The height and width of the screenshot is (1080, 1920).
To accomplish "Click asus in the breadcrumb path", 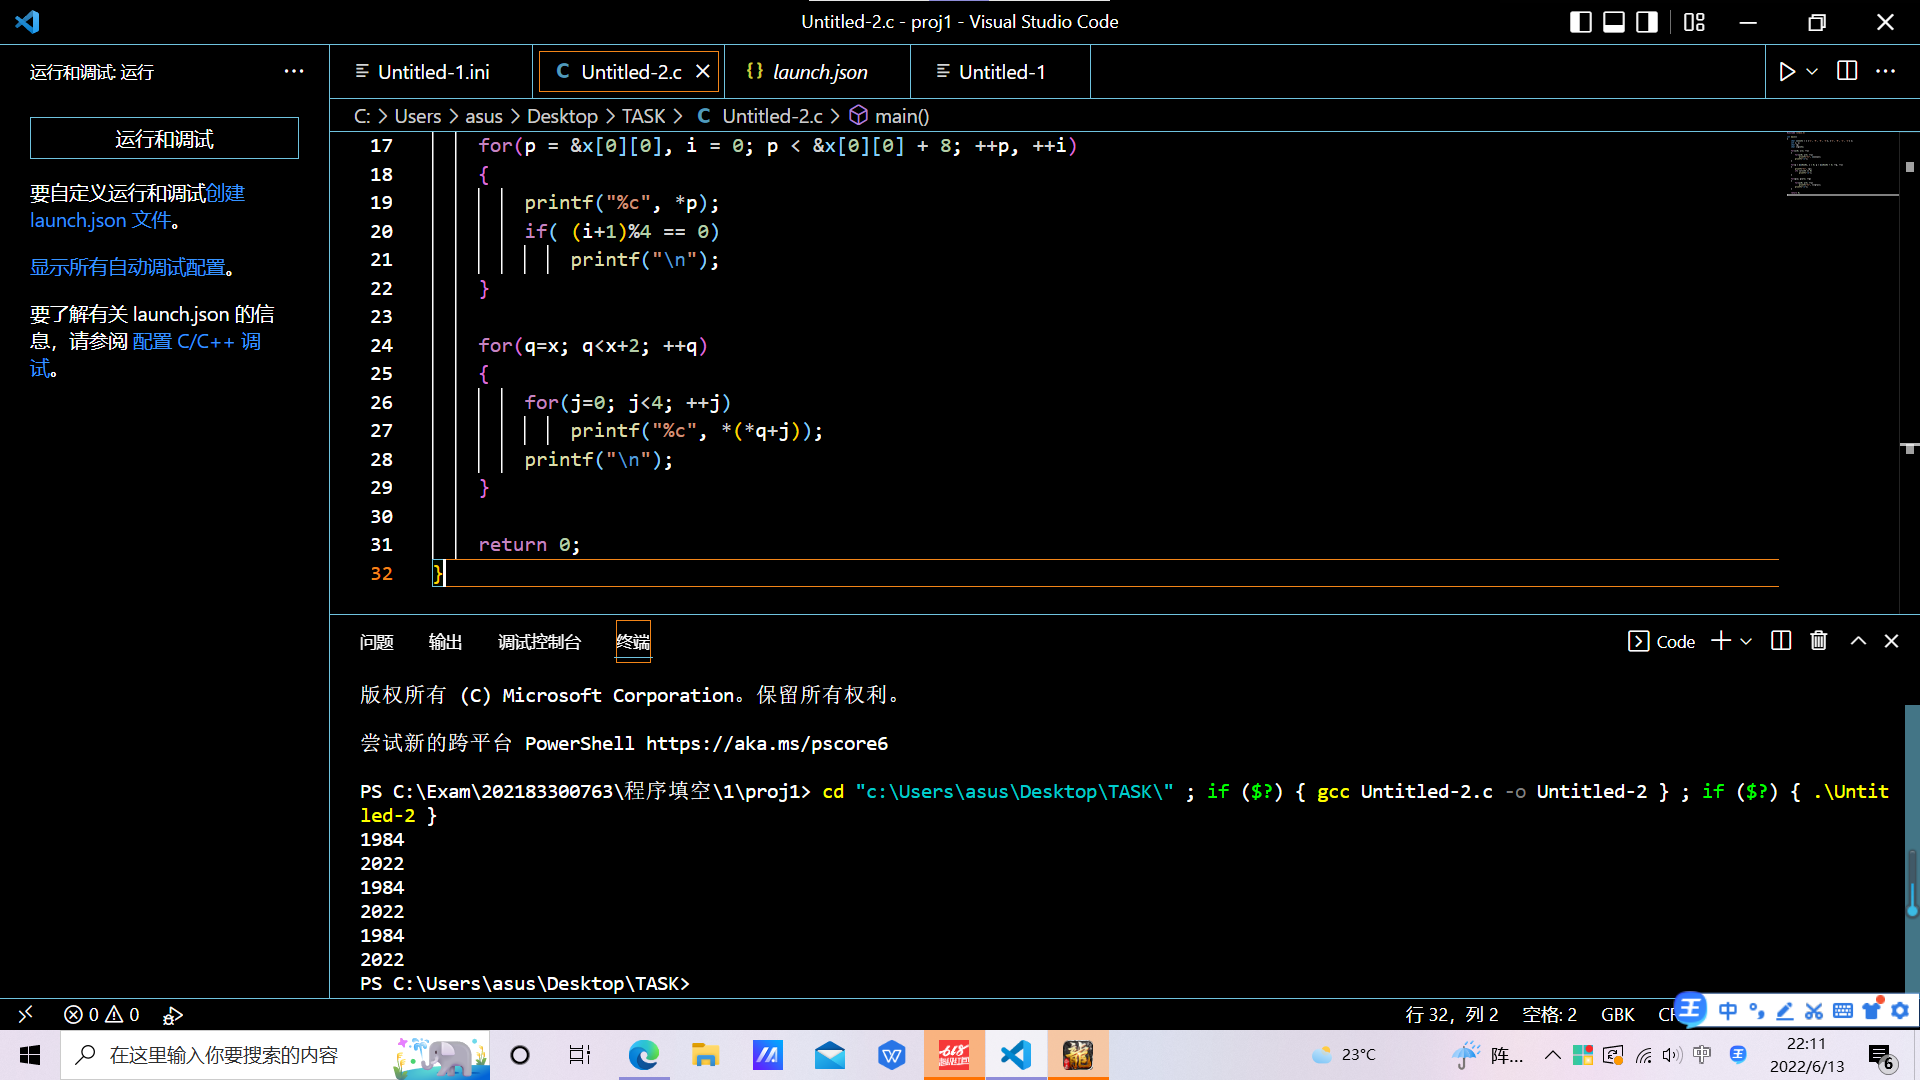I will pos(484,116).
